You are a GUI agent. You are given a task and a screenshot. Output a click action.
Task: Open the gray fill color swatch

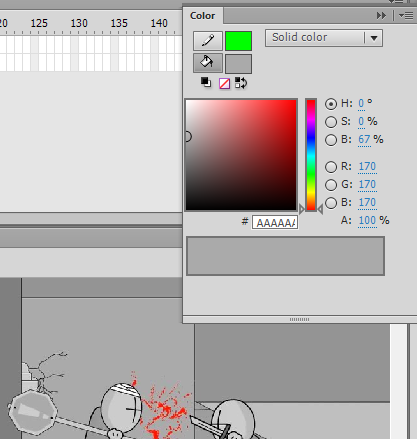coord(238,64)
